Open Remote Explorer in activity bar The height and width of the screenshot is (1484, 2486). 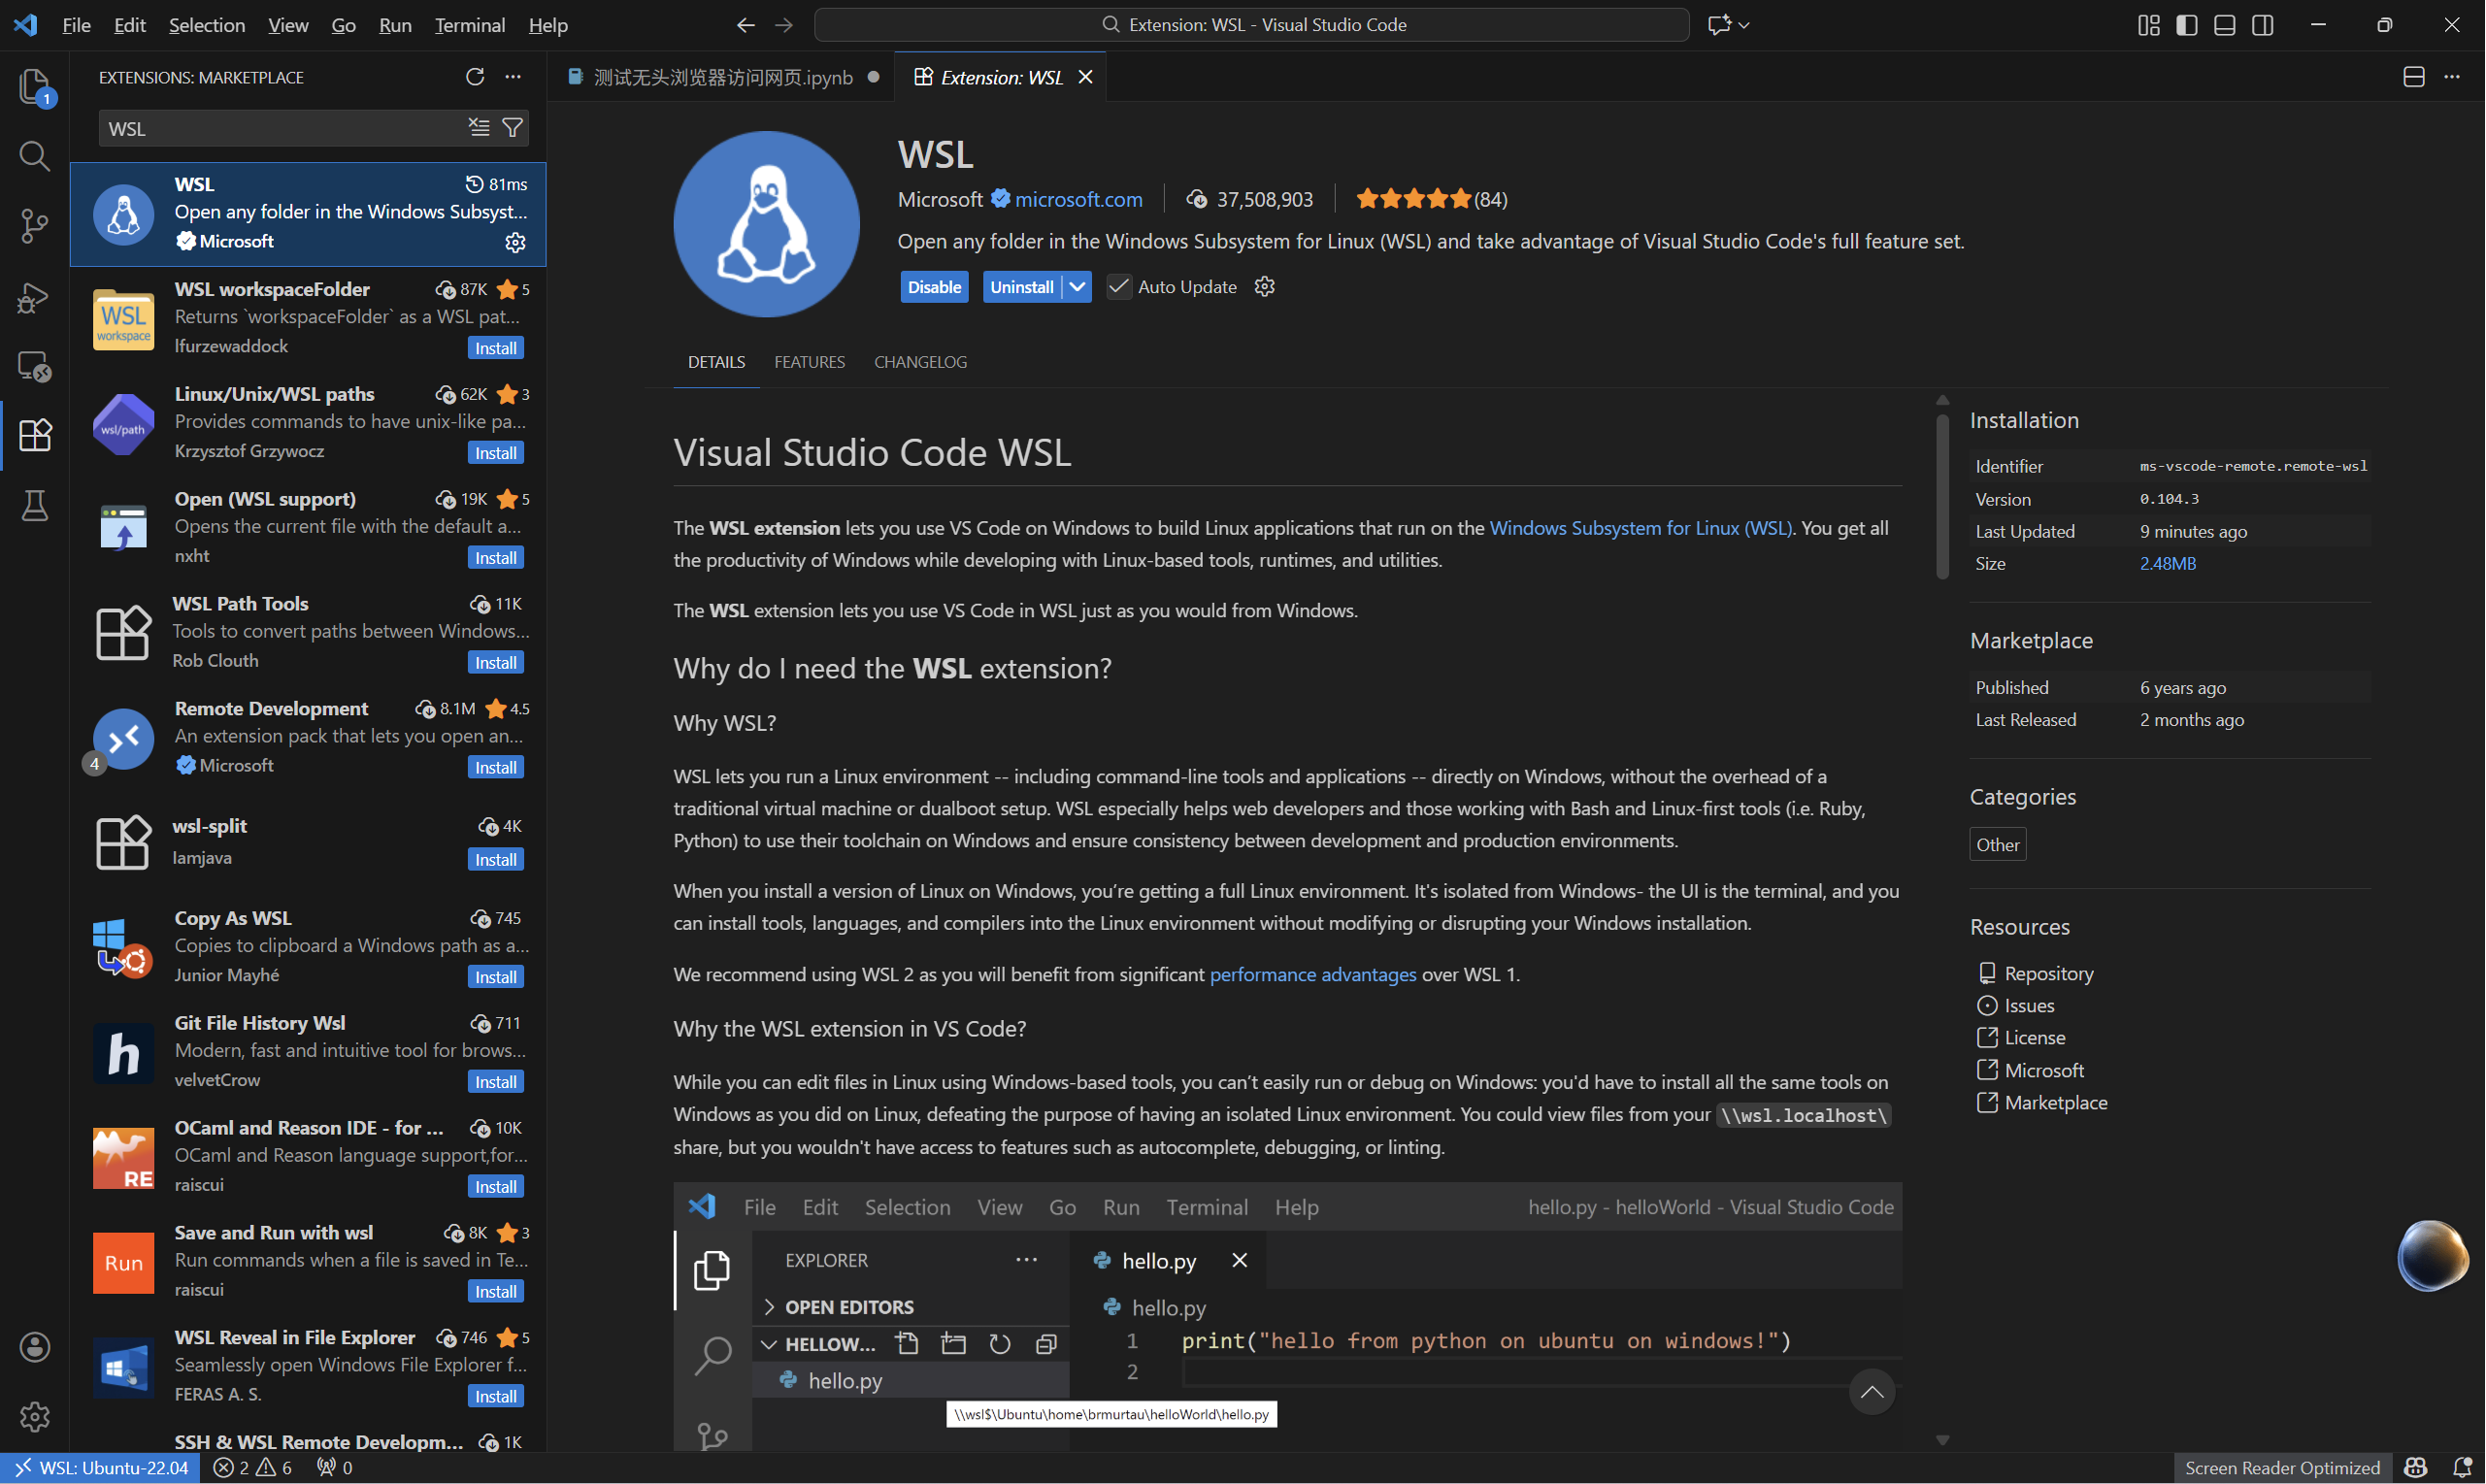tap(34, 366)
